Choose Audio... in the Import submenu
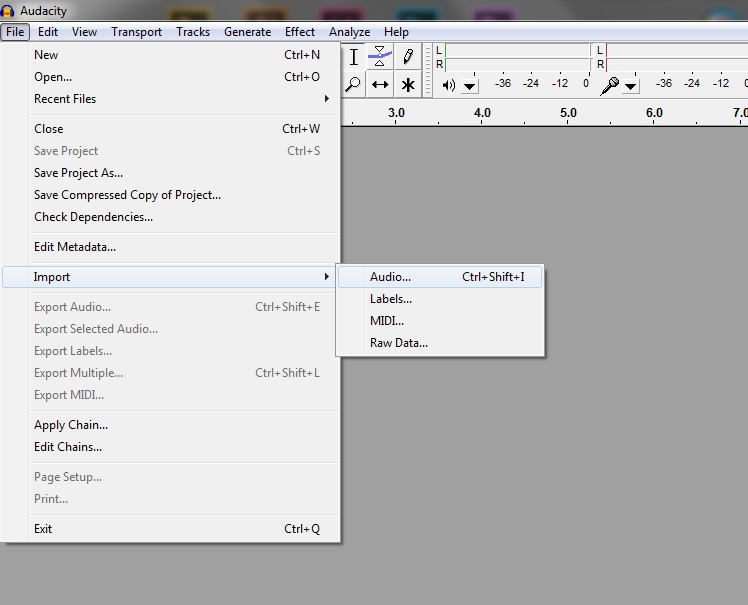 click(x=440, y=277)
